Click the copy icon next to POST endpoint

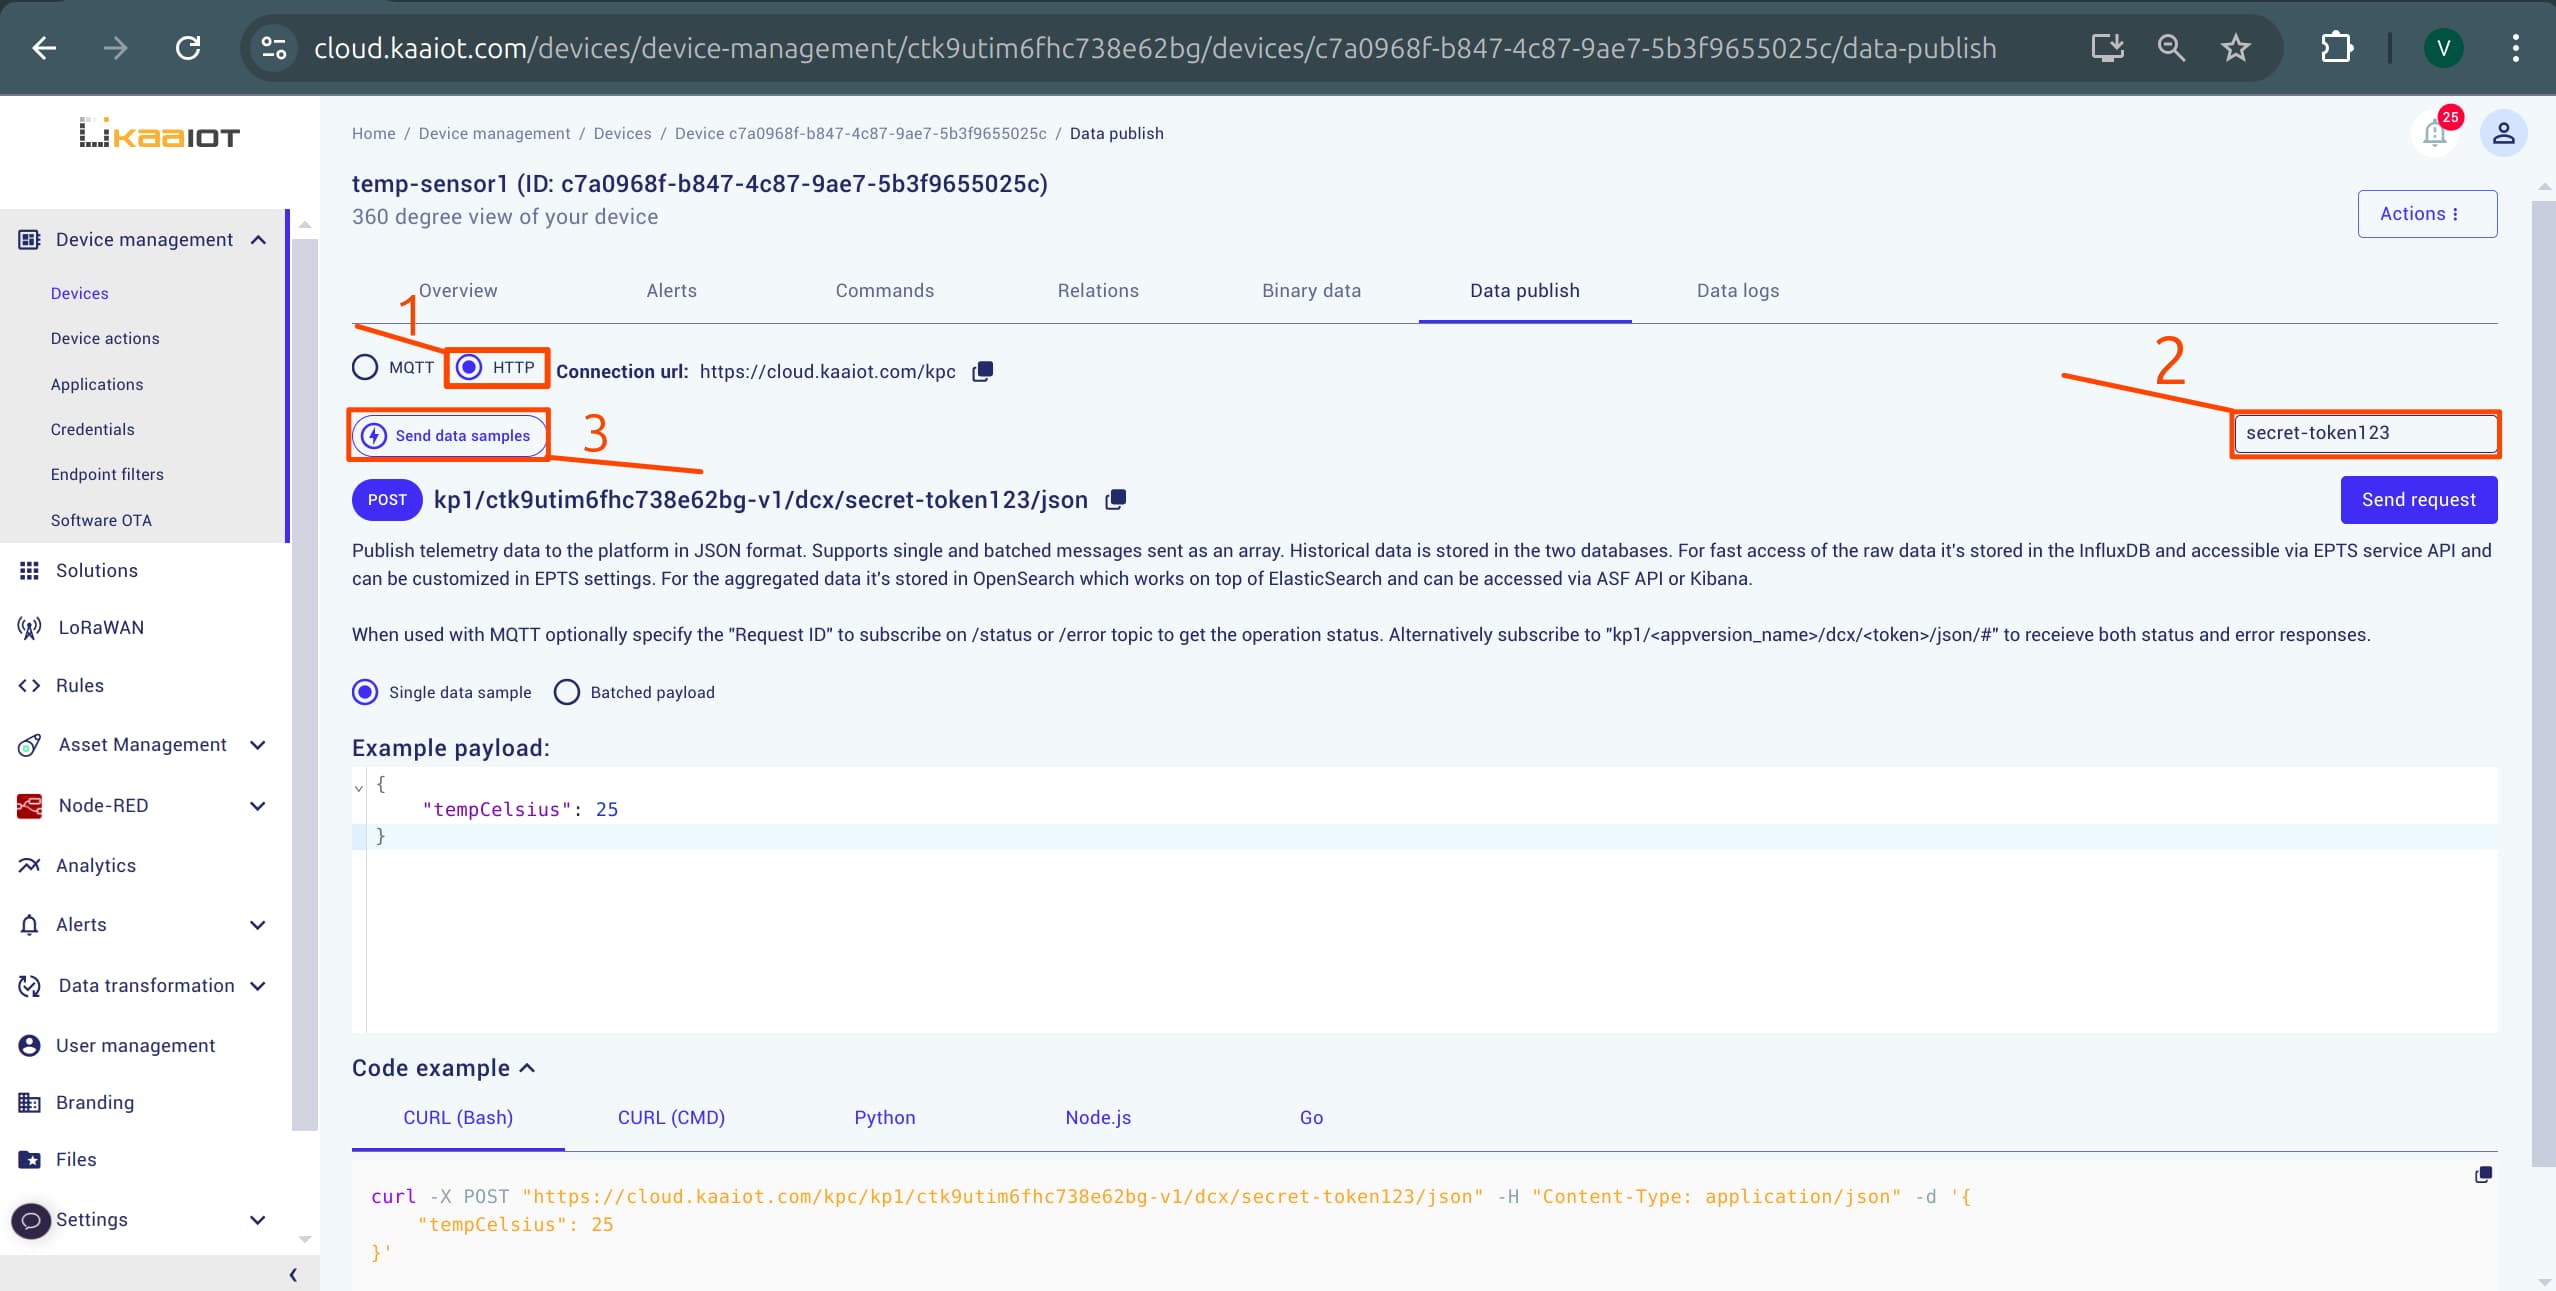click(1116, 499)
